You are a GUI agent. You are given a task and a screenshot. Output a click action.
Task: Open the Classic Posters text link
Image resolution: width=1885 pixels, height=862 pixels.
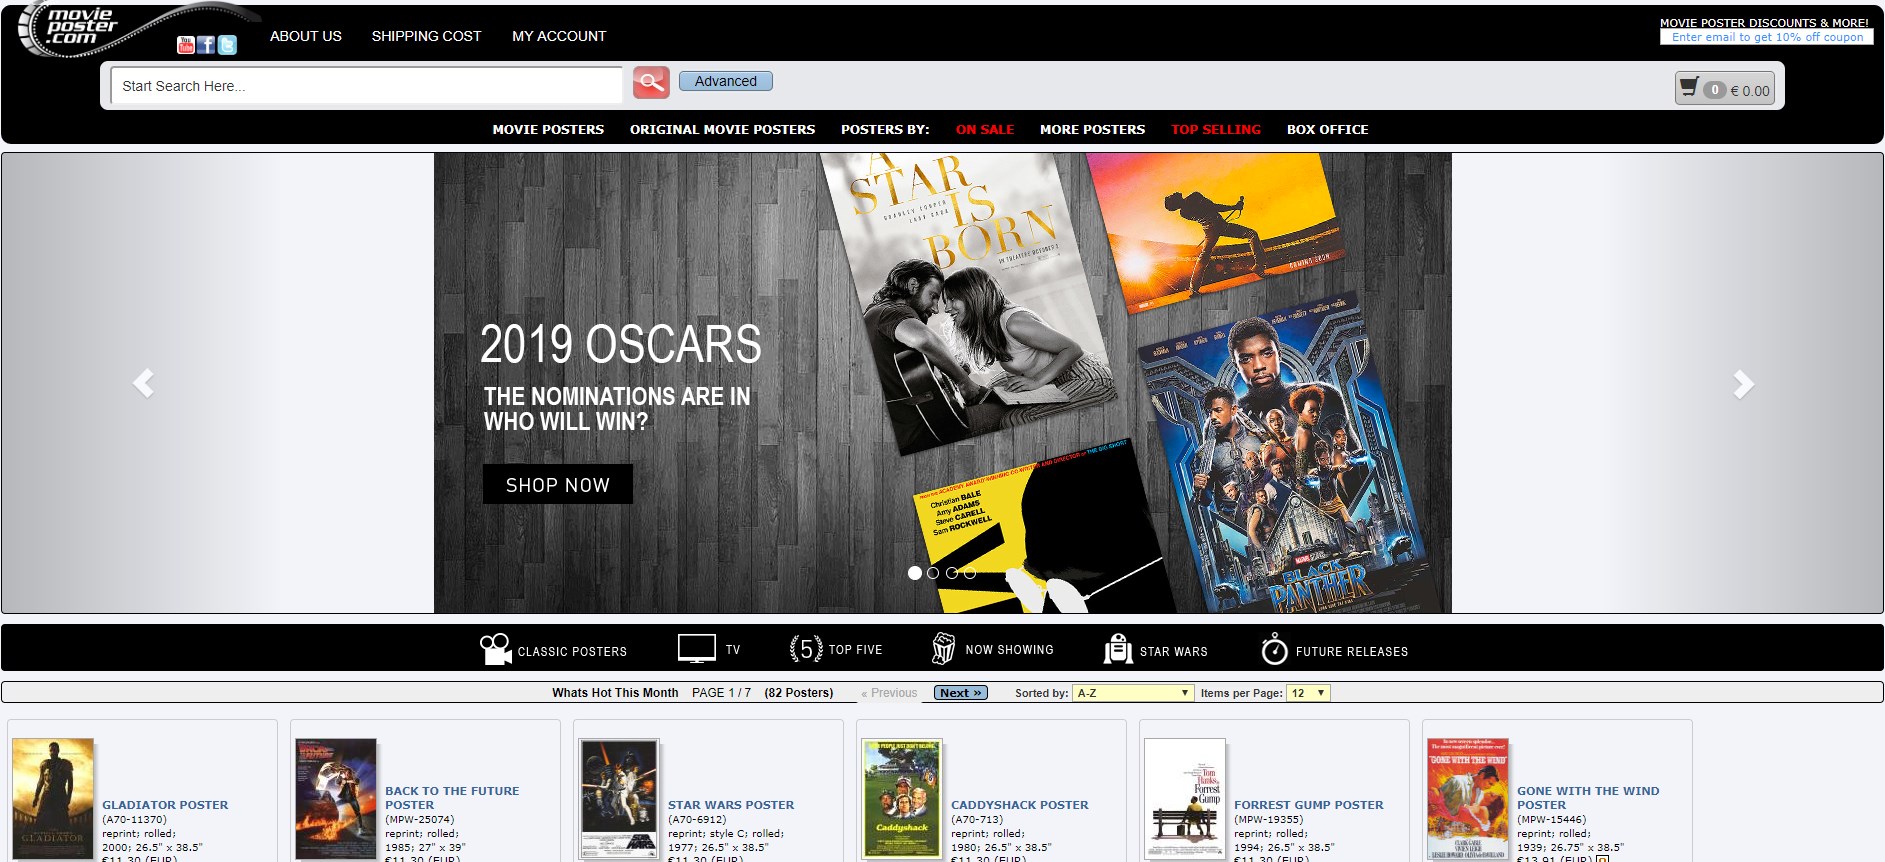tap(572, 651)
